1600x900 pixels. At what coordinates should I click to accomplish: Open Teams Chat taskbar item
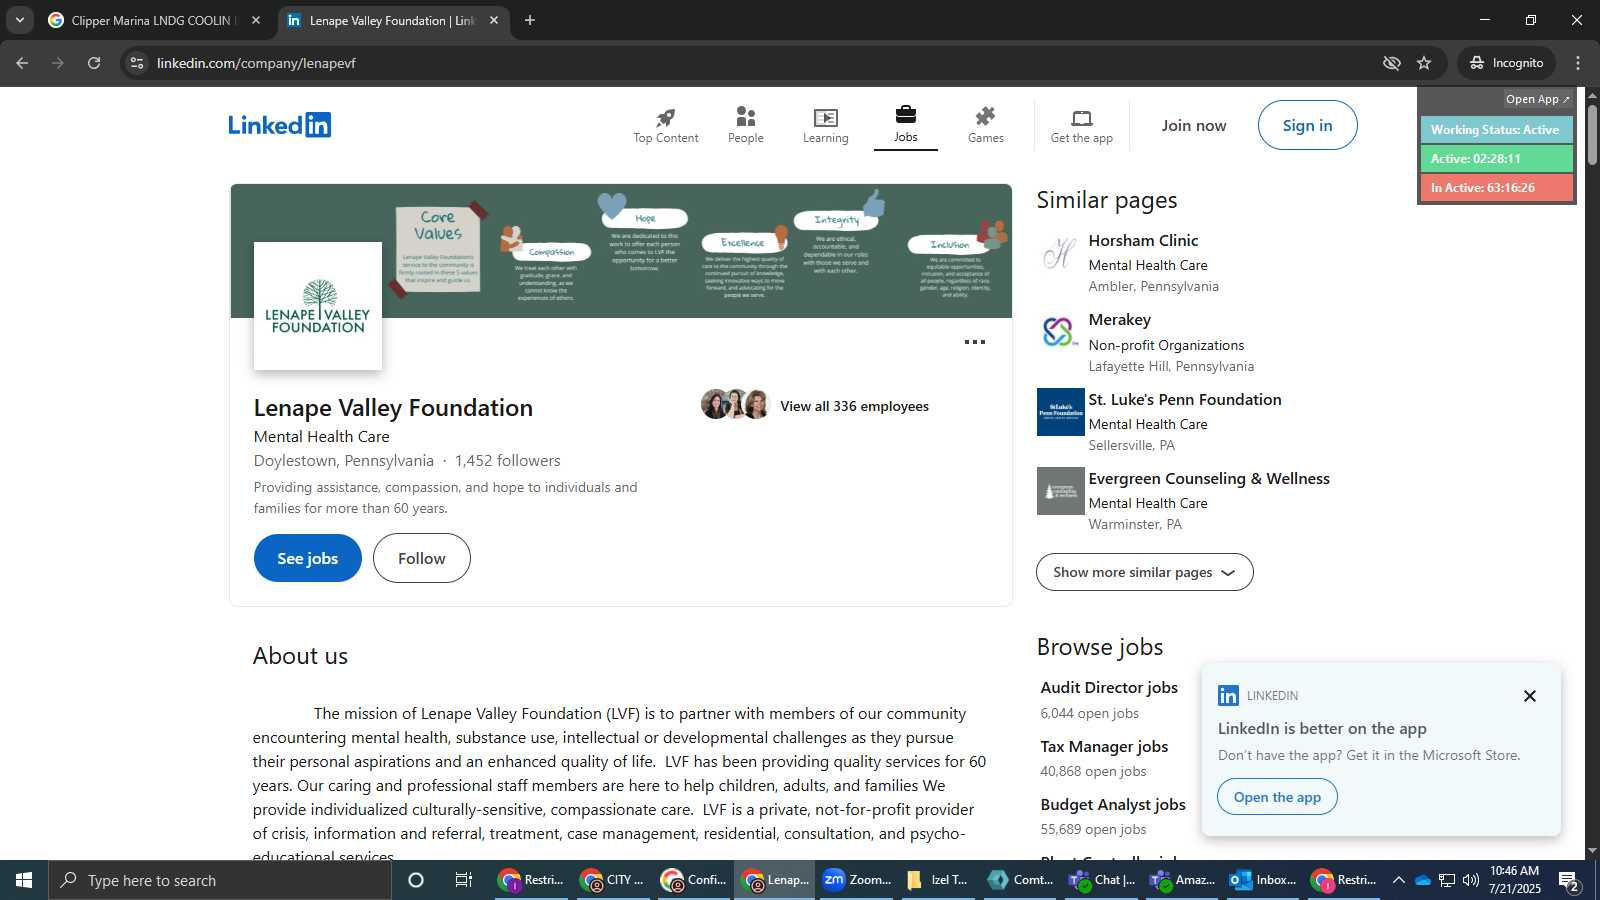(x=1100, y=880)
